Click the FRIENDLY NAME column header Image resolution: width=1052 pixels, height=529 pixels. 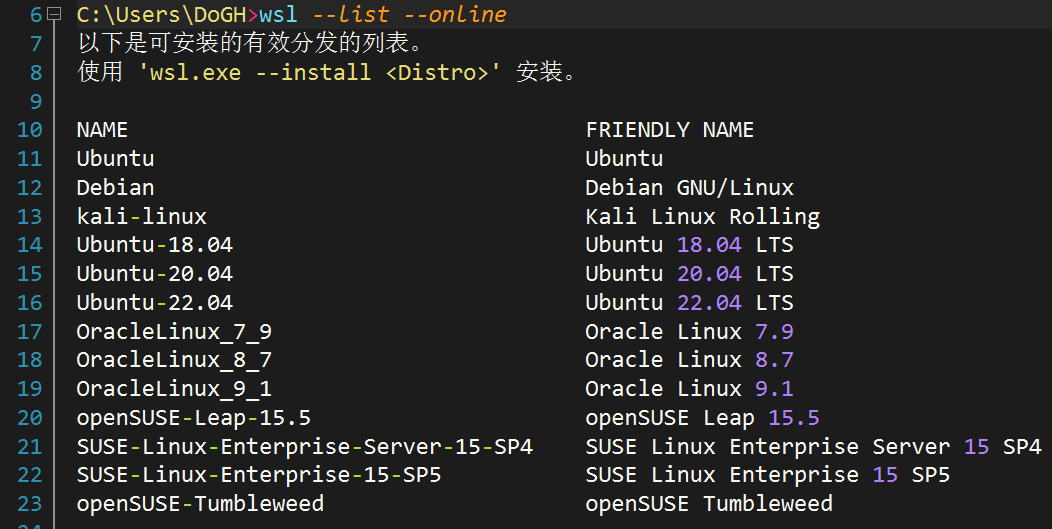(x=669, y=130)
